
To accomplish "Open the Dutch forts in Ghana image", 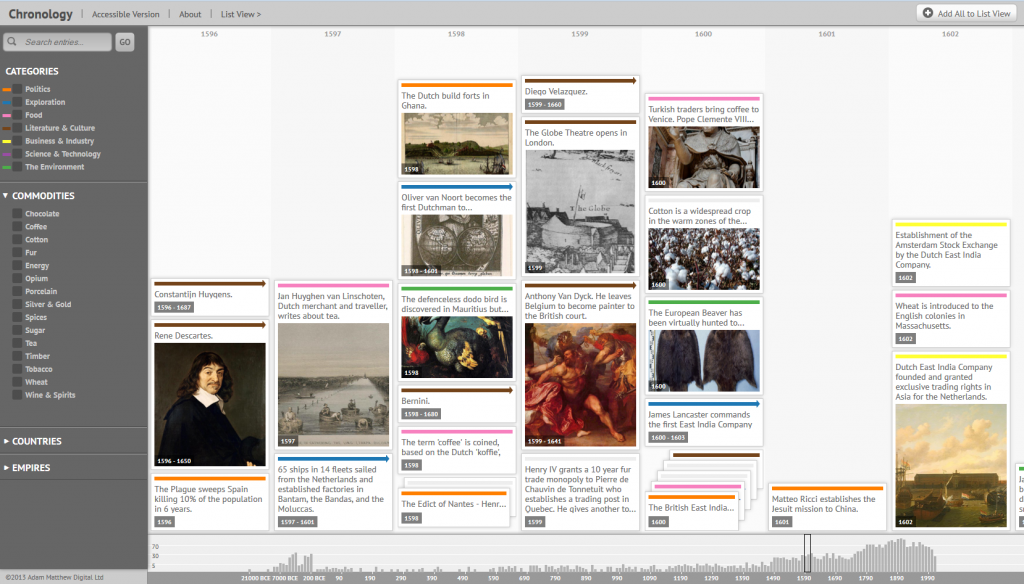I will [x=457, y=144].
